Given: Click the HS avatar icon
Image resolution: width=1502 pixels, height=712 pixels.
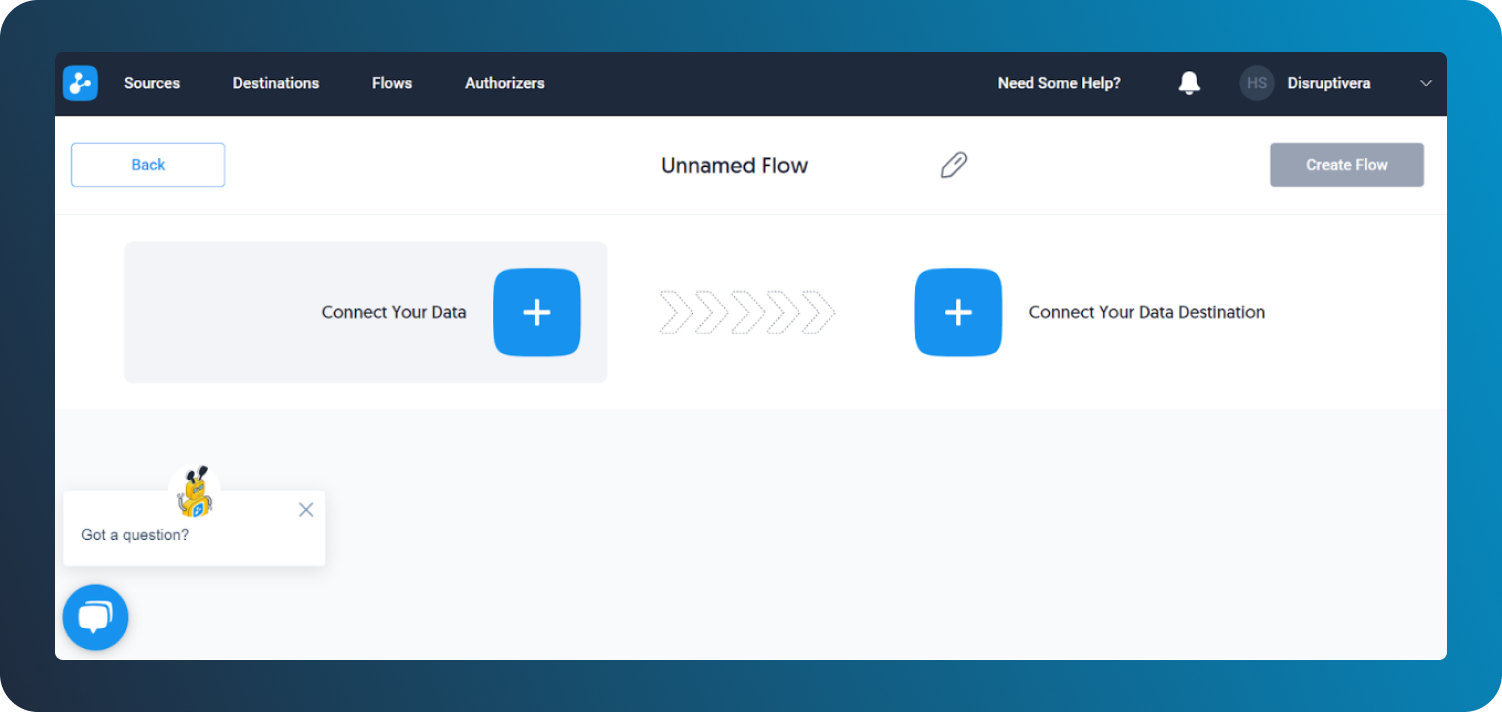Looking at the screenshot, I should point(1257,83).
